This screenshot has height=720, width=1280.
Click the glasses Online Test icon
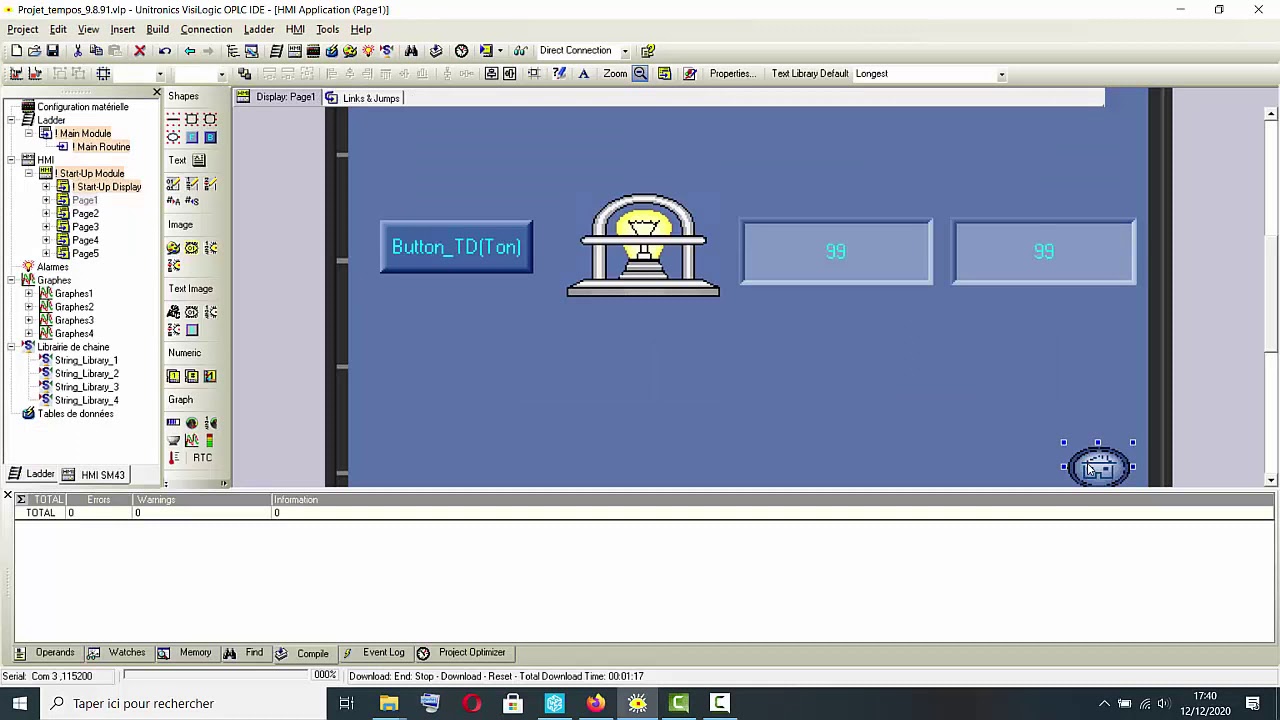(521, 50)
